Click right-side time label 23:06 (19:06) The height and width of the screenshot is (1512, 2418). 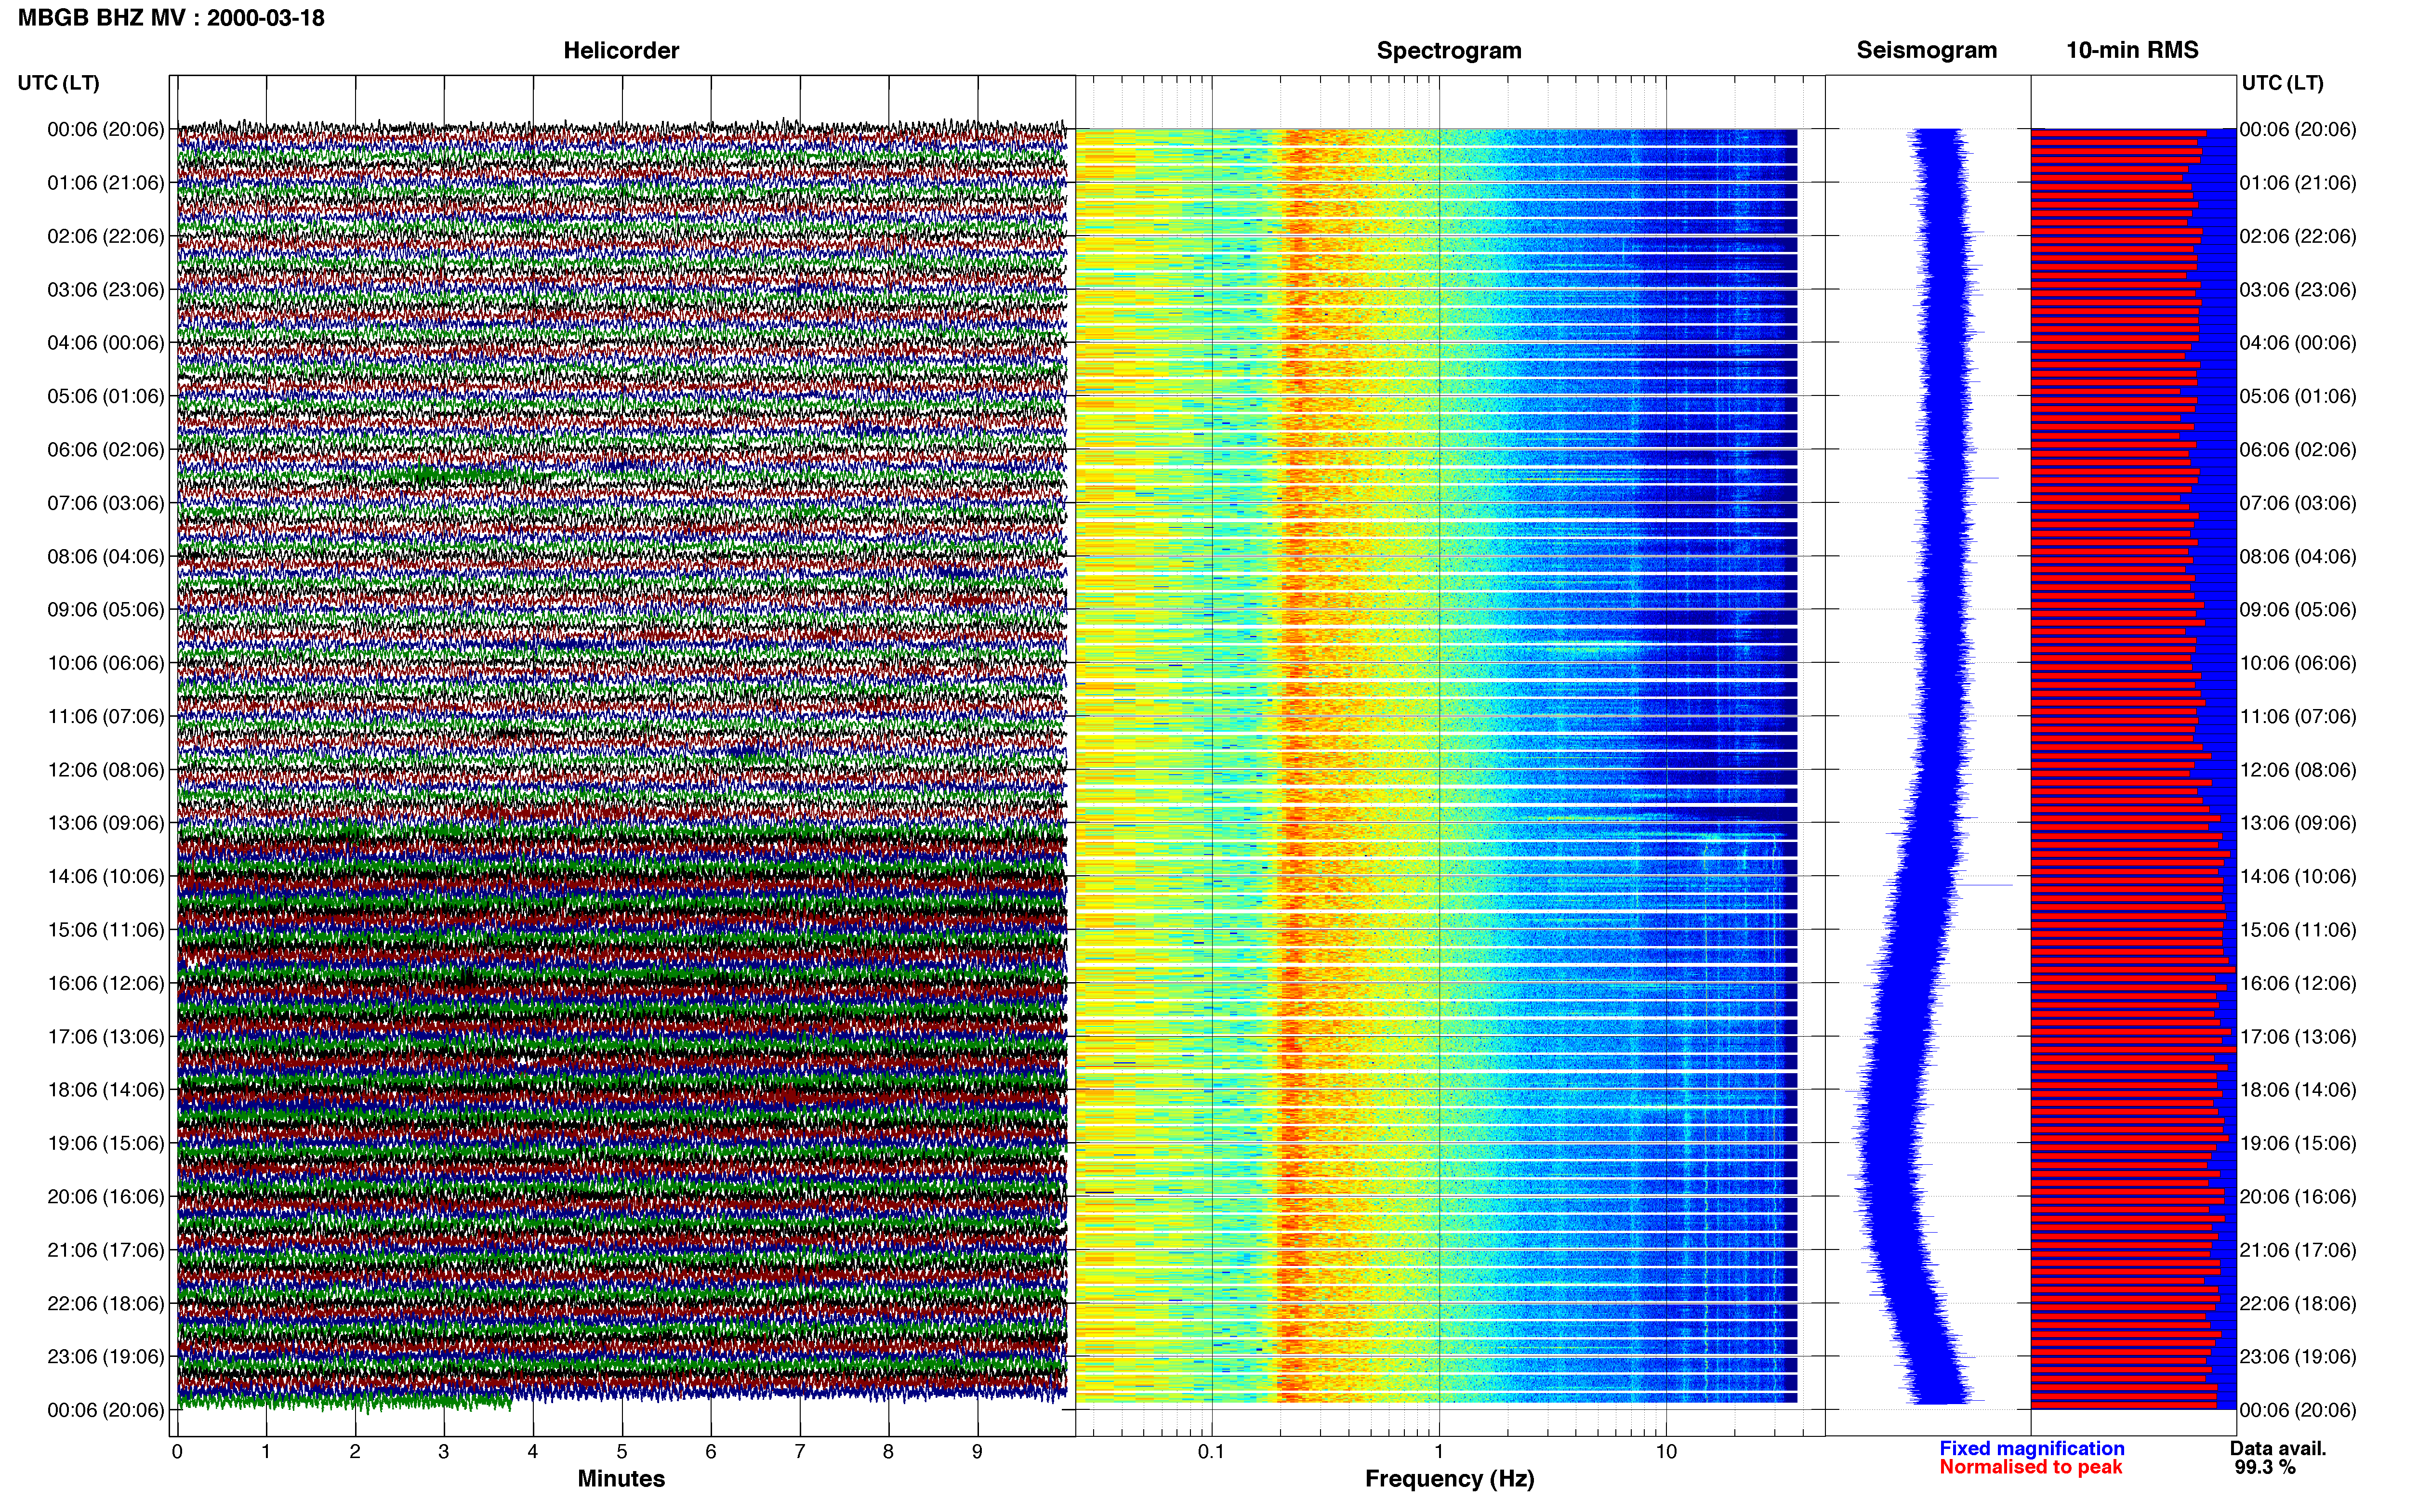pos(2298,1357)
